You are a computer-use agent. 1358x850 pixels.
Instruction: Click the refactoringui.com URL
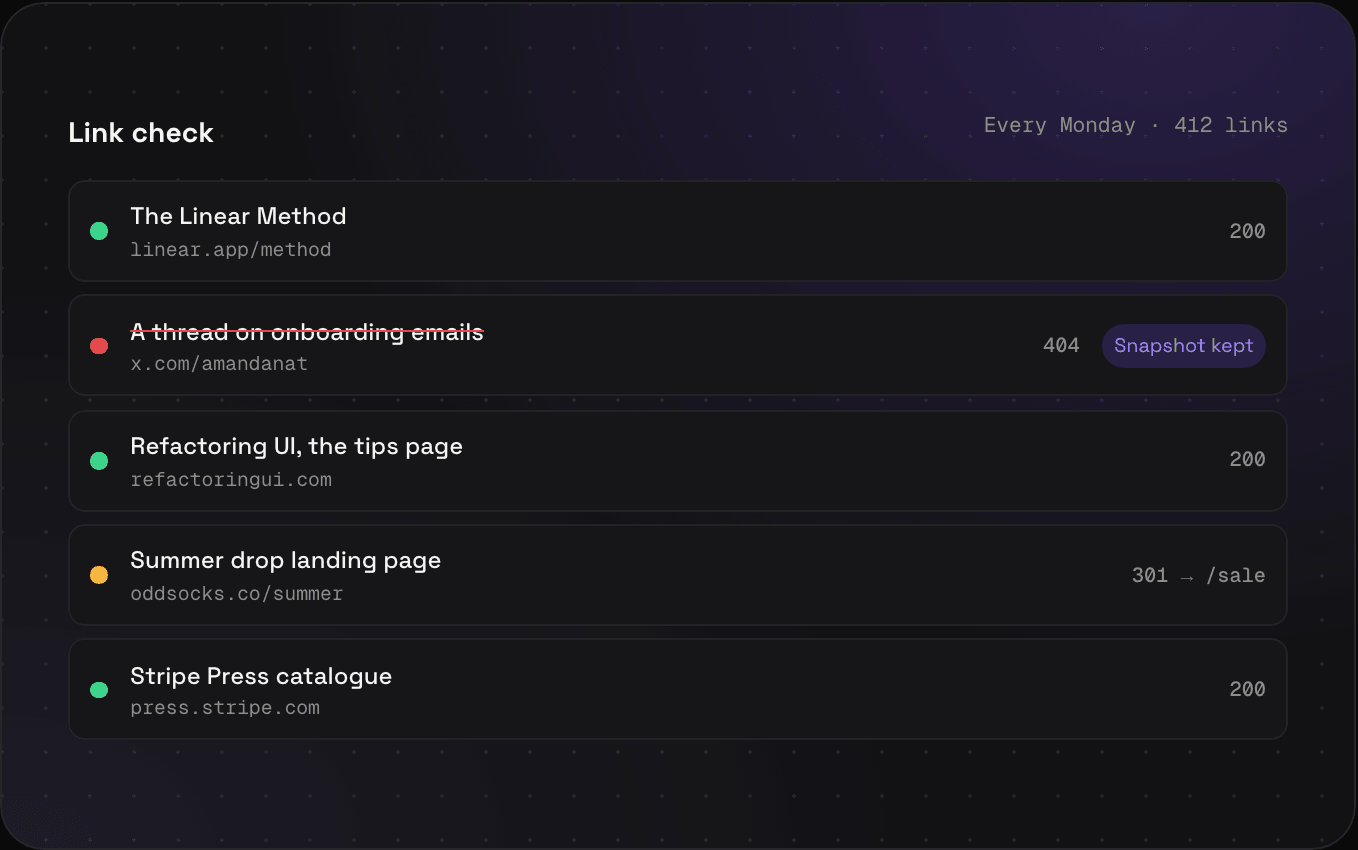(231, 480)
